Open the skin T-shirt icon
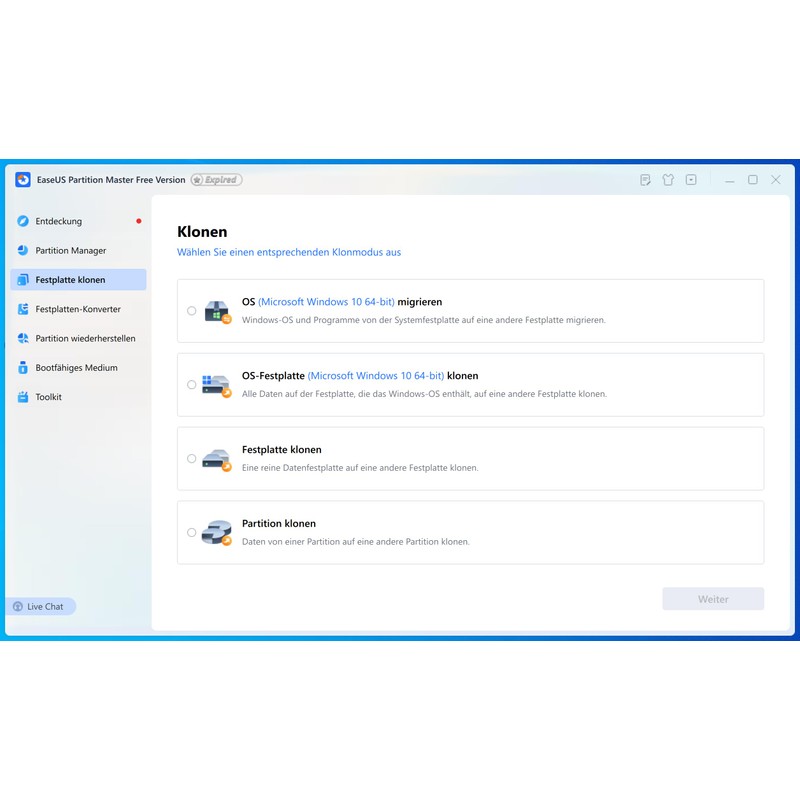 tap(668, 180)
